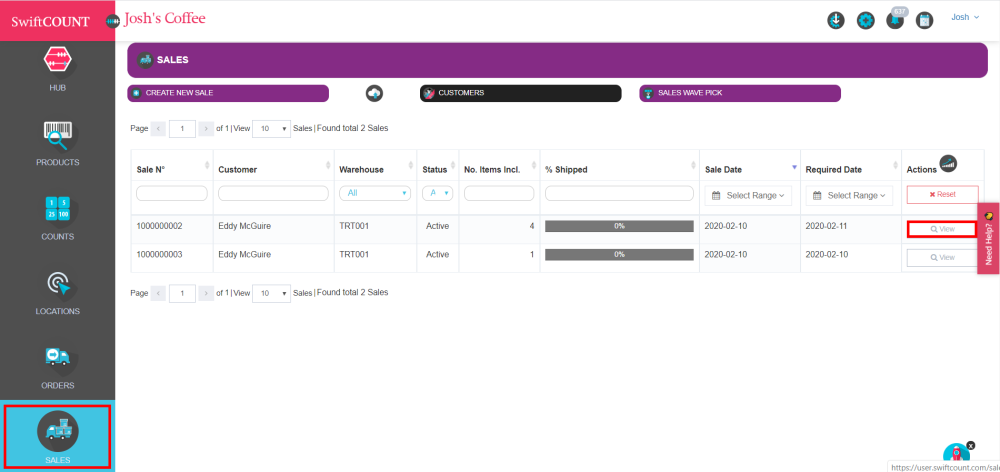Open the Josh user dropdown

tap(965, 17)
